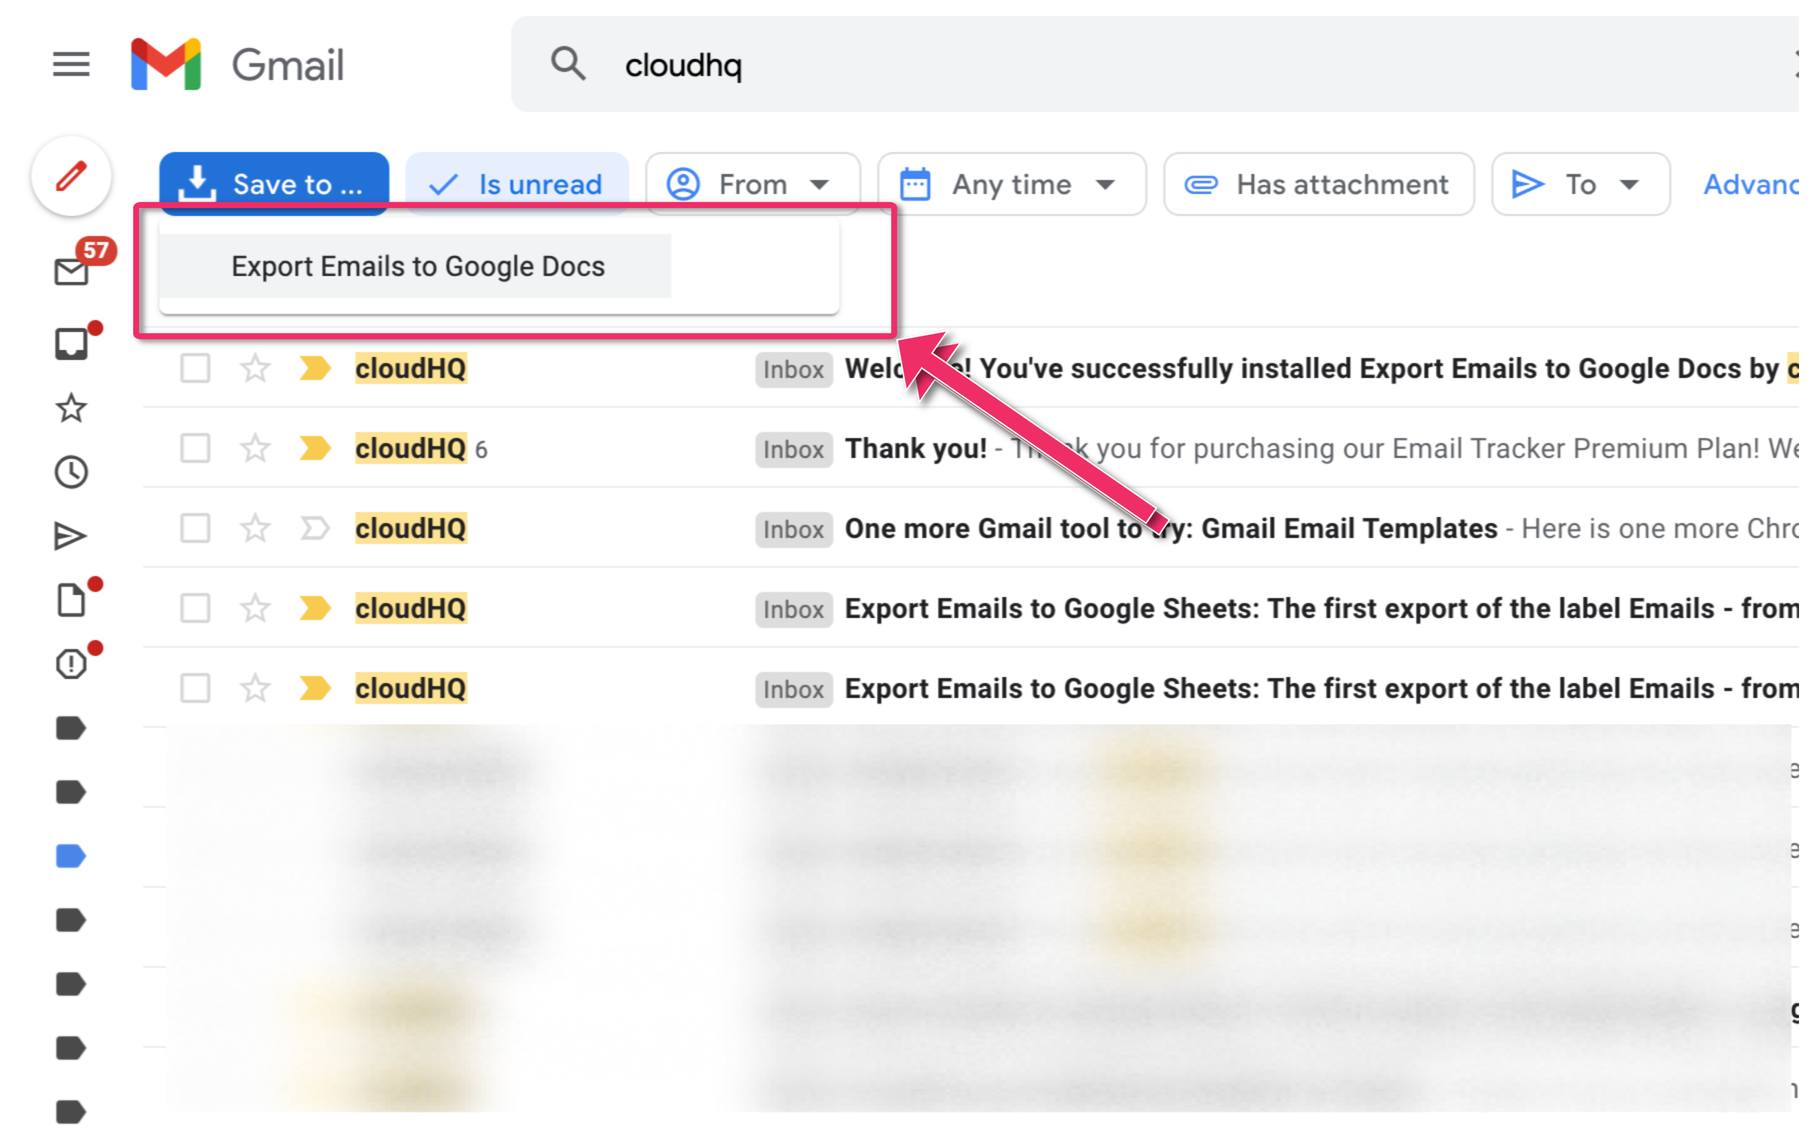Image resolution: width=1813 pixels, height=1134 pixels.
Task: Click the download icon on Save to button
Action: coord(197,184)
